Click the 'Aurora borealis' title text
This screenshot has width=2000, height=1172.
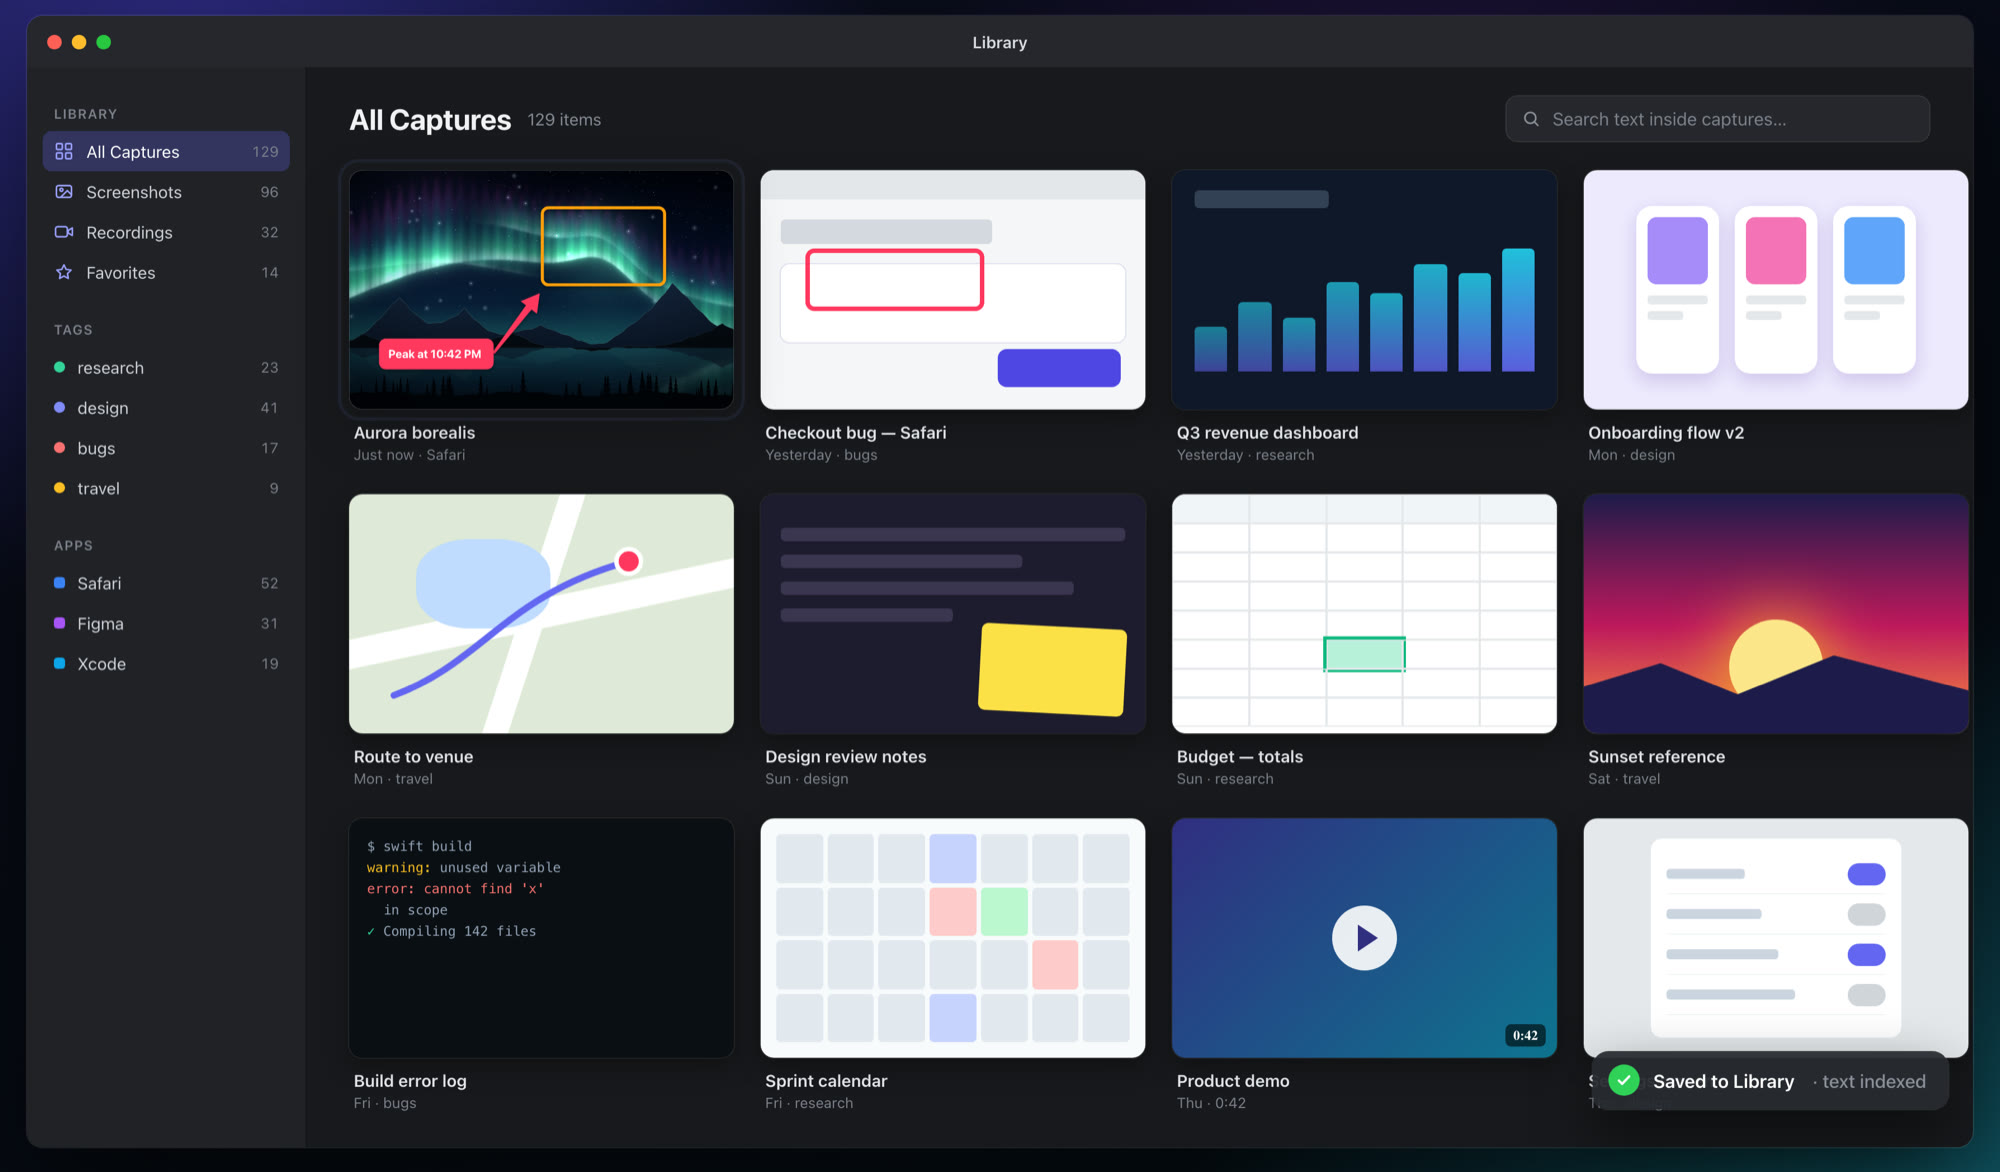pos(414,432)
